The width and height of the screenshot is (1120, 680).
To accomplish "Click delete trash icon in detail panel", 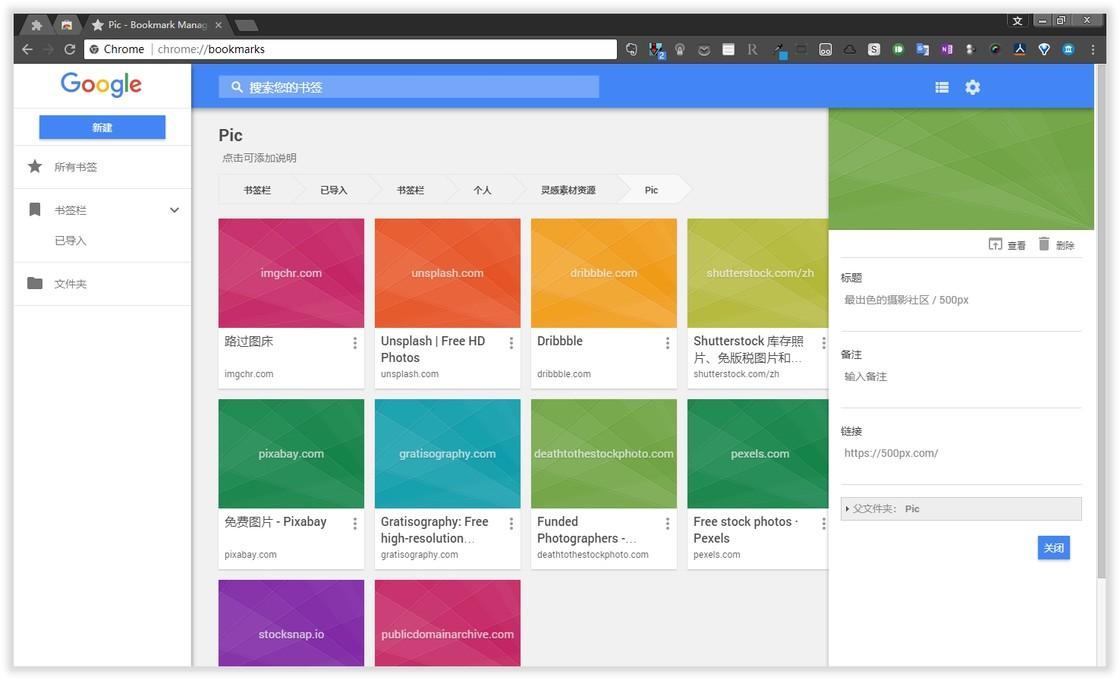I will [1044, 244].
